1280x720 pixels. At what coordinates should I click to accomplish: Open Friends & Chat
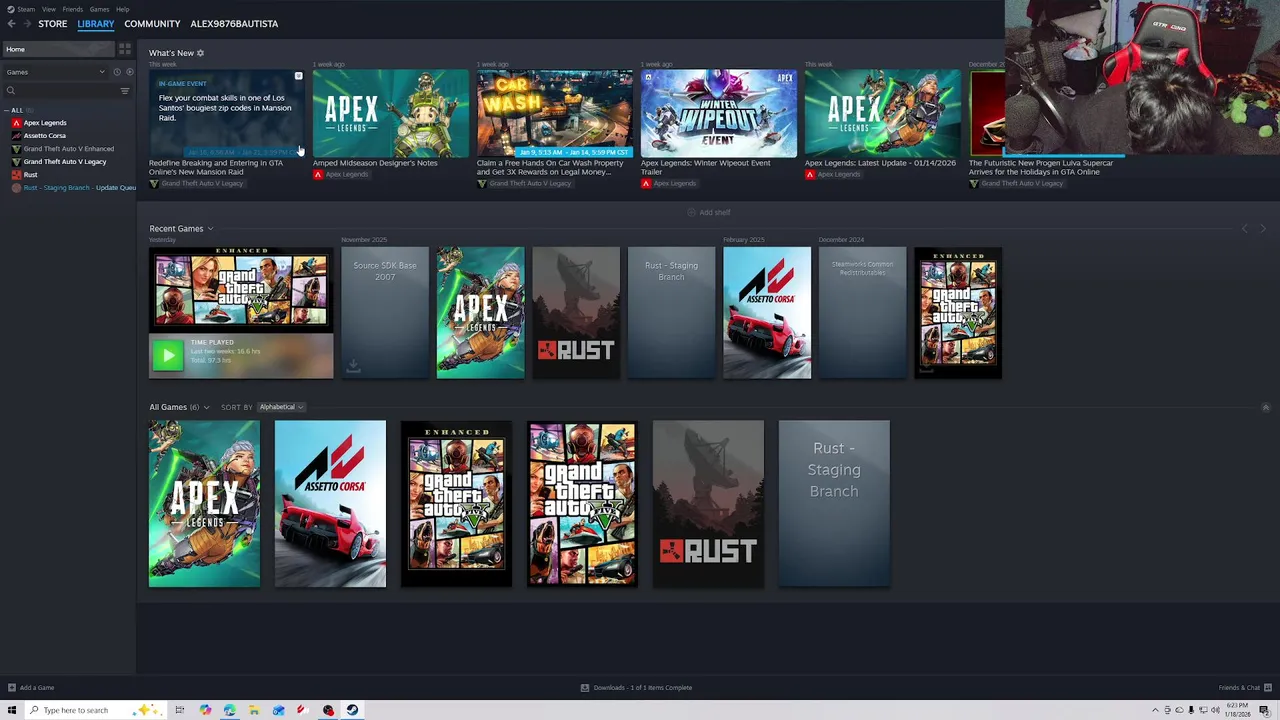(1244, 688)
